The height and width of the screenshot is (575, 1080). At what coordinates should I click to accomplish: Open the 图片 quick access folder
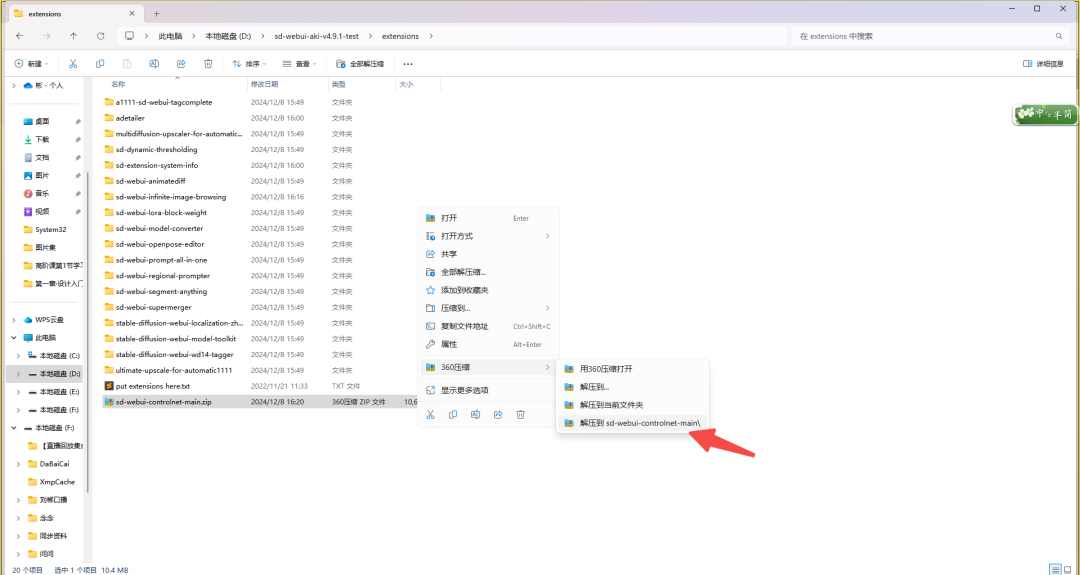[42, 176]
